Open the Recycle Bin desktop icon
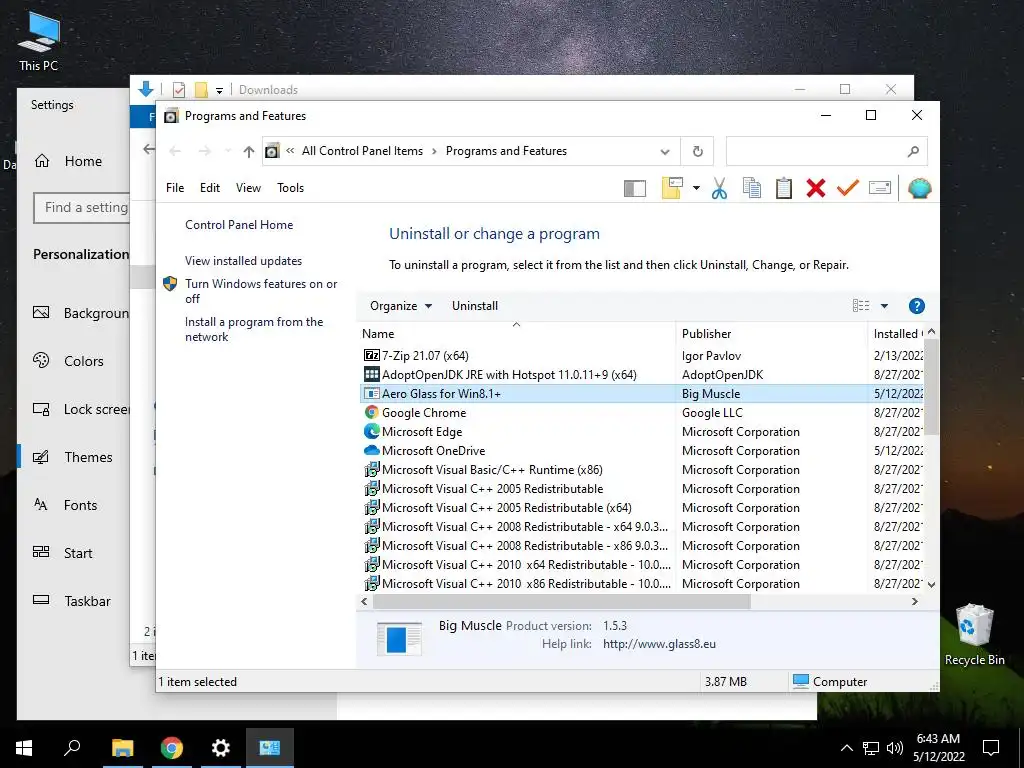This screenshot has width=1024, height=768. 974,634
